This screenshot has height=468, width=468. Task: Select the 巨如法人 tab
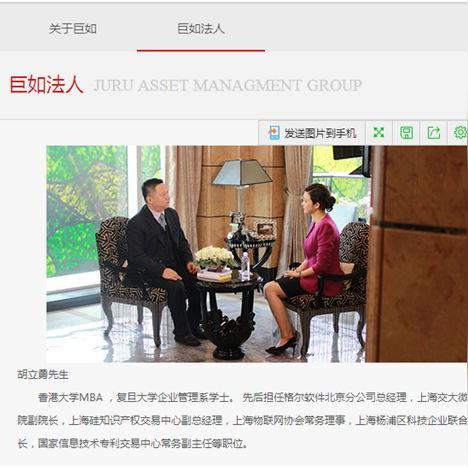click(x=201, y=29)
